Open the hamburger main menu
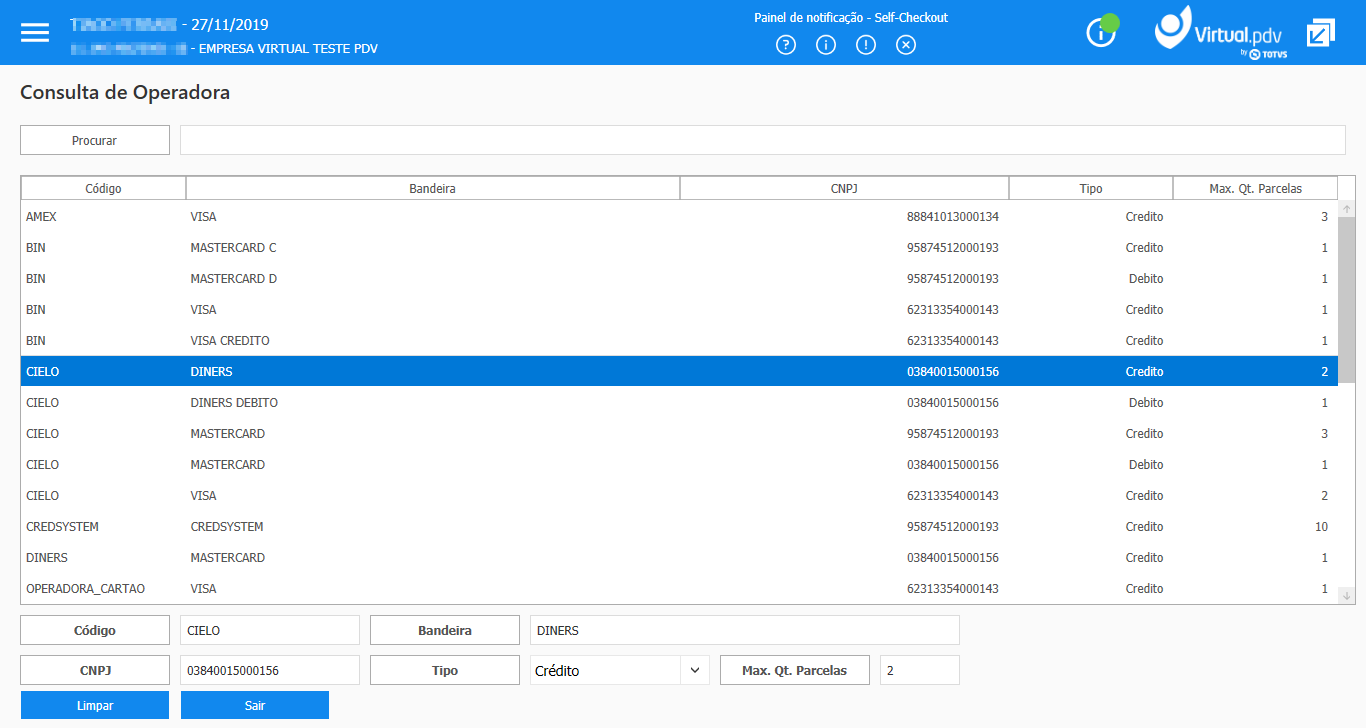 click(35, 32)
